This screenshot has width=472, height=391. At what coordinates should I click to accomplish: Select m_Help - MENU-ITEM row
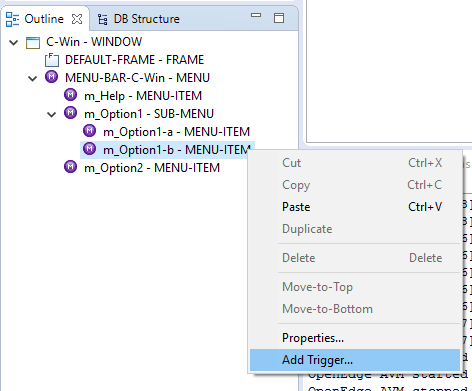pos(143,96)
